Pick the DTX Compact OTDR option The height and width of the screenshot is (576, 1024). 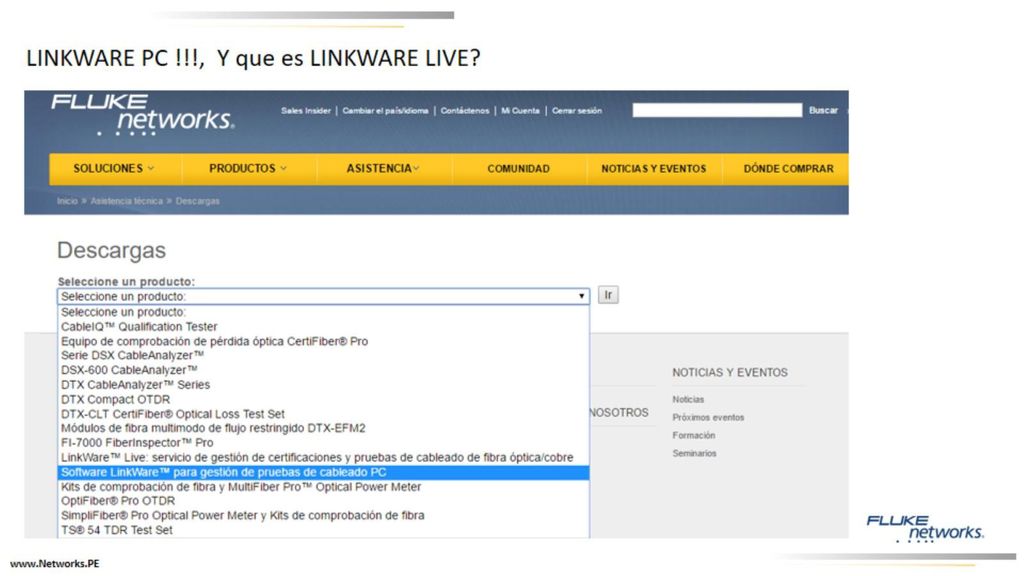click(x=323, y=399)
